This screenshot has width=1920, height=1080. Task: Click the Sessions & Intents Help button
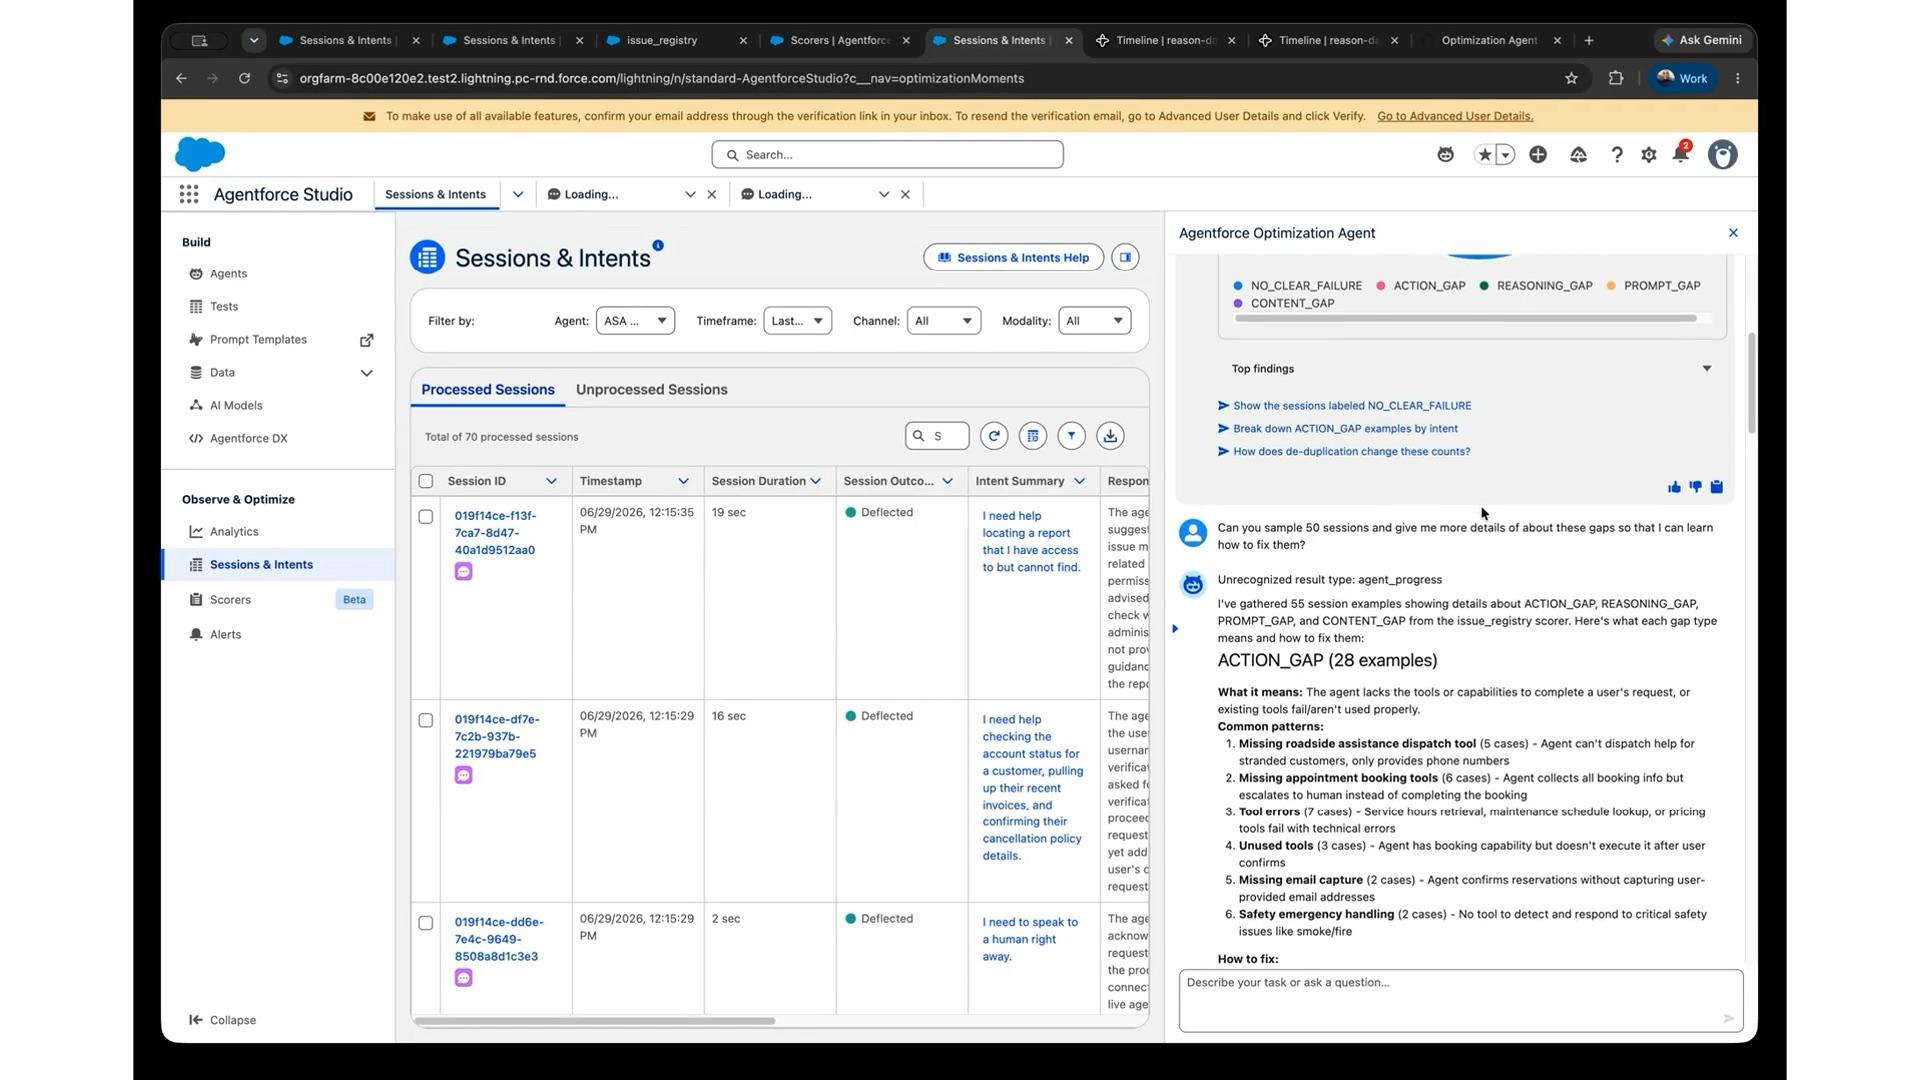[1013, 257]
